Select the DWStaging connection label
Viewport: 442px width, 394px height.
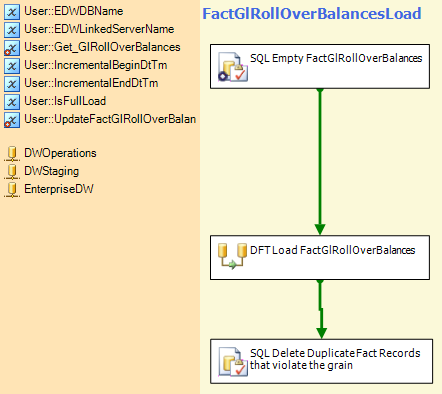pos(52,171)
